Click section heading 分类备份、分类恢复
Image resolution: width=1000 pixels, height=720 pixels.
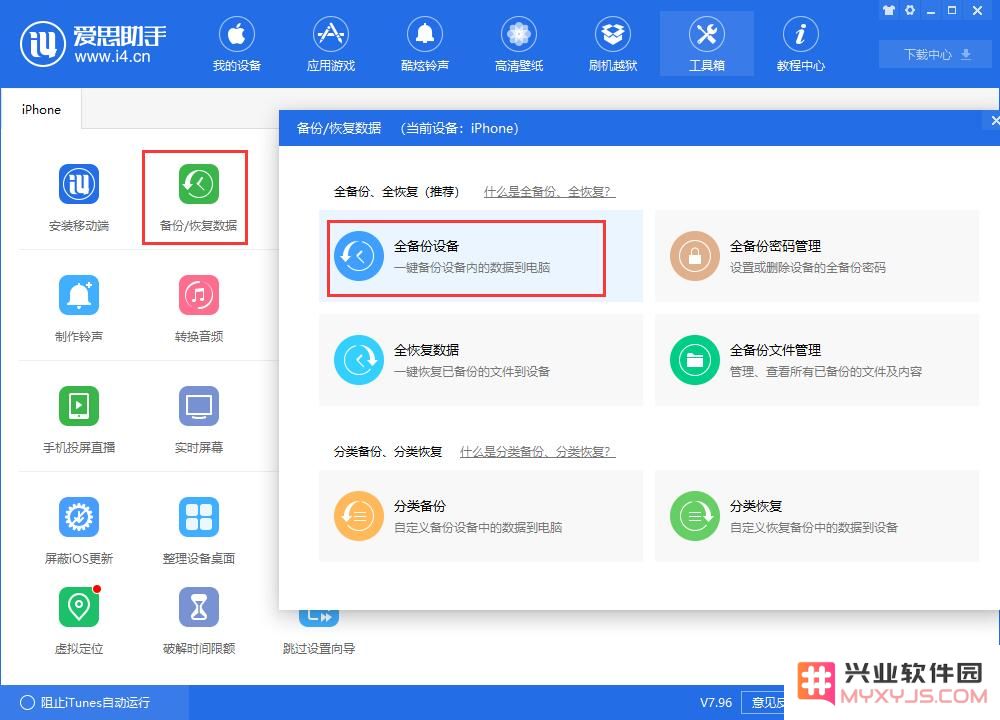[x=388, y=452]
